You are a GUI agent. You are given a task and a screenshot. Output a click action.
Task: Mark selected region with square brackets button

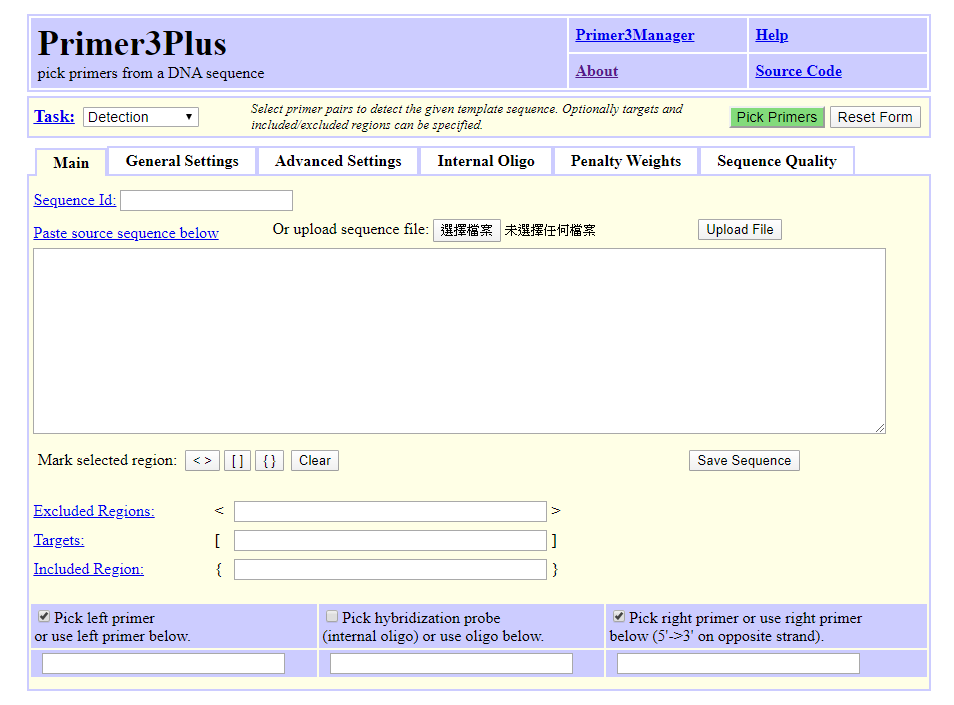(237, 460)
